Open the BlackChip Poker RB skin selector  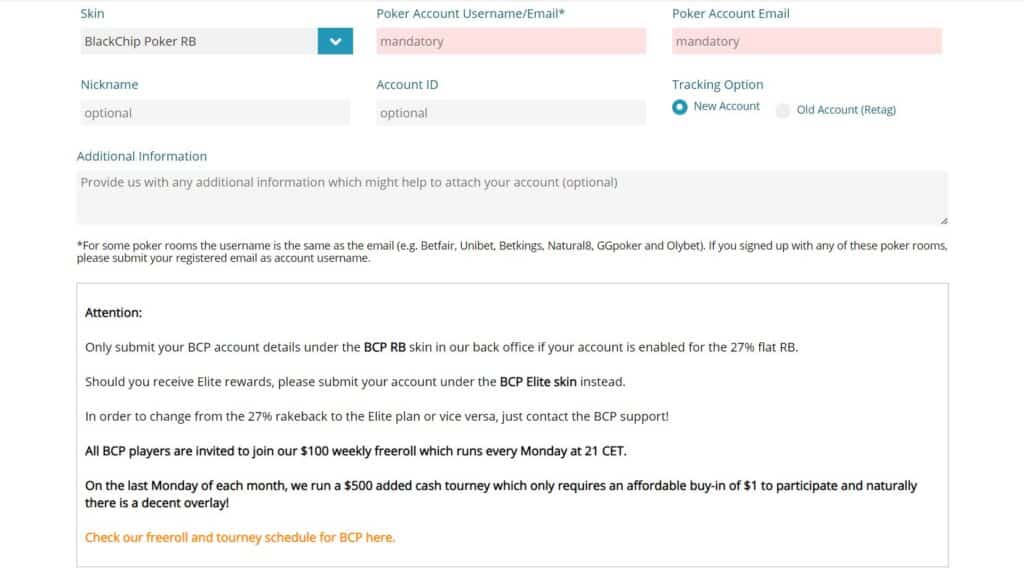point(199,41)
